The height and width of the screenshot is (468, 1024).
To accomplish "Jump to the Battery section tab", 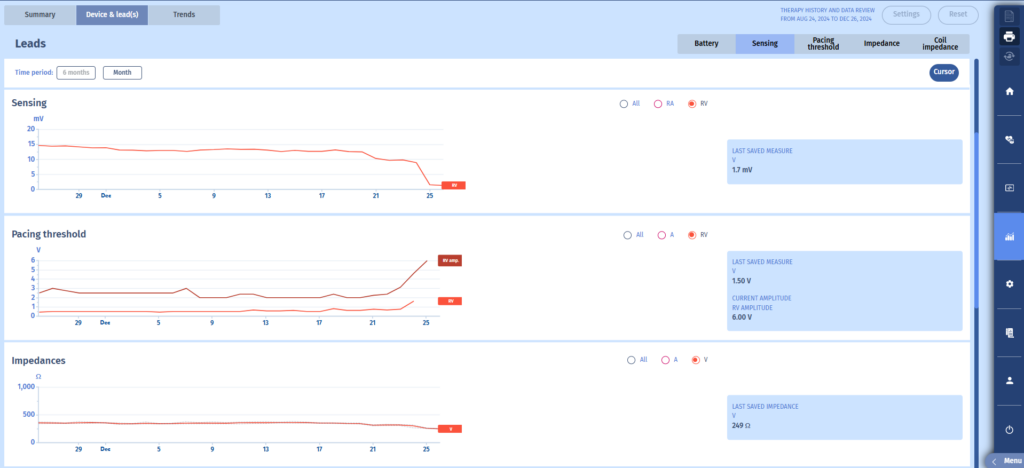I will tap(706, 44).
